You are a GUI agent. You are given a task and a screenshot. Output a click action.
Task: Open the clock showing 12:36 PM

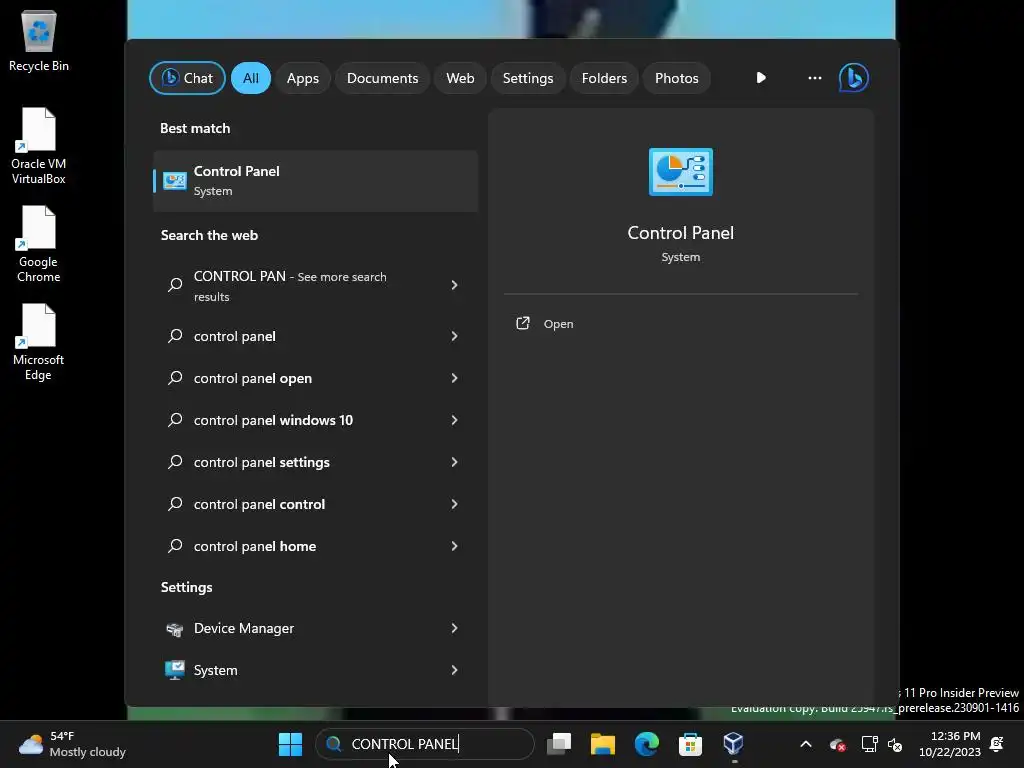950,744
